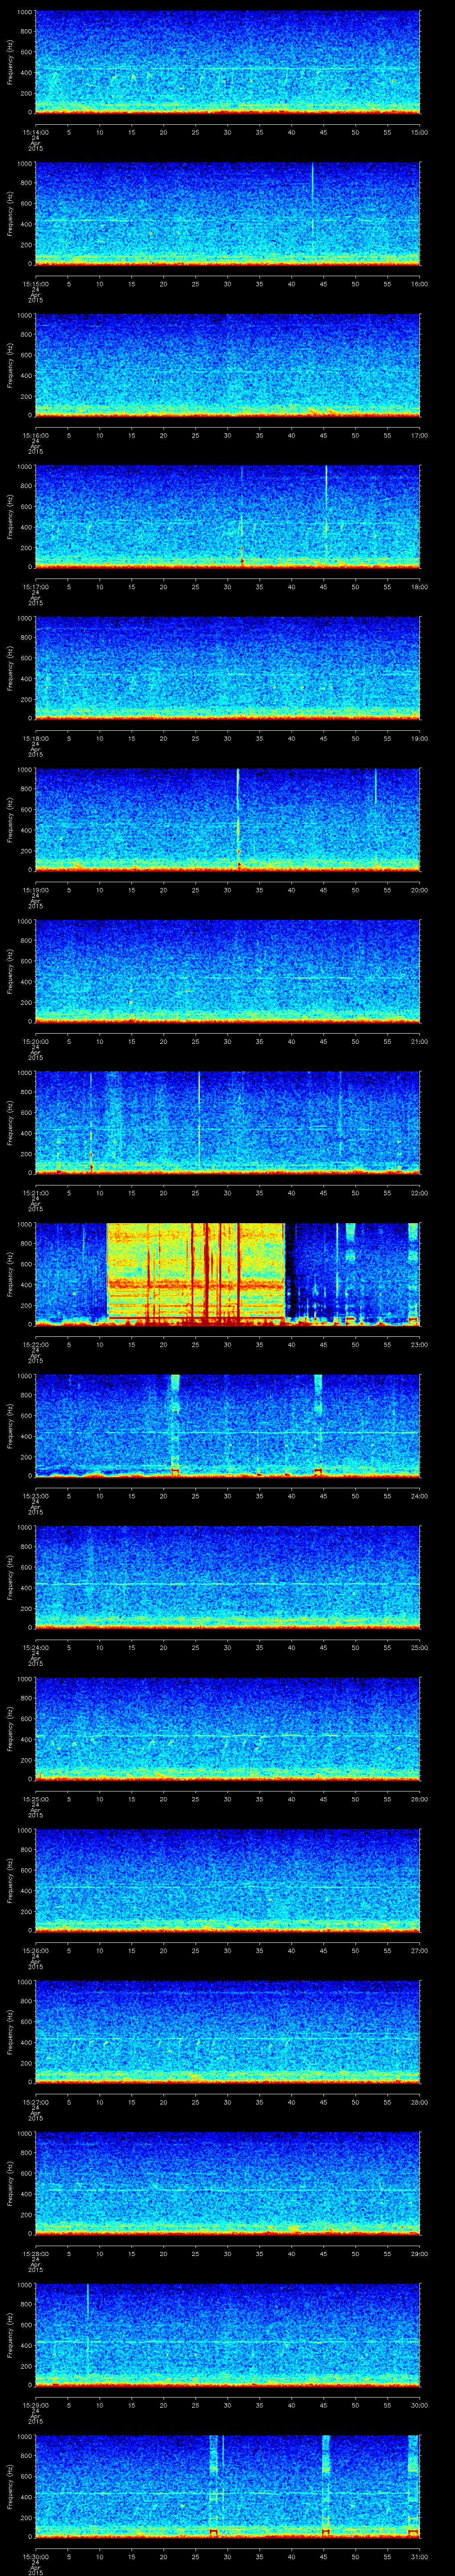Click the 15:18:00 start time label

point(35,738)
